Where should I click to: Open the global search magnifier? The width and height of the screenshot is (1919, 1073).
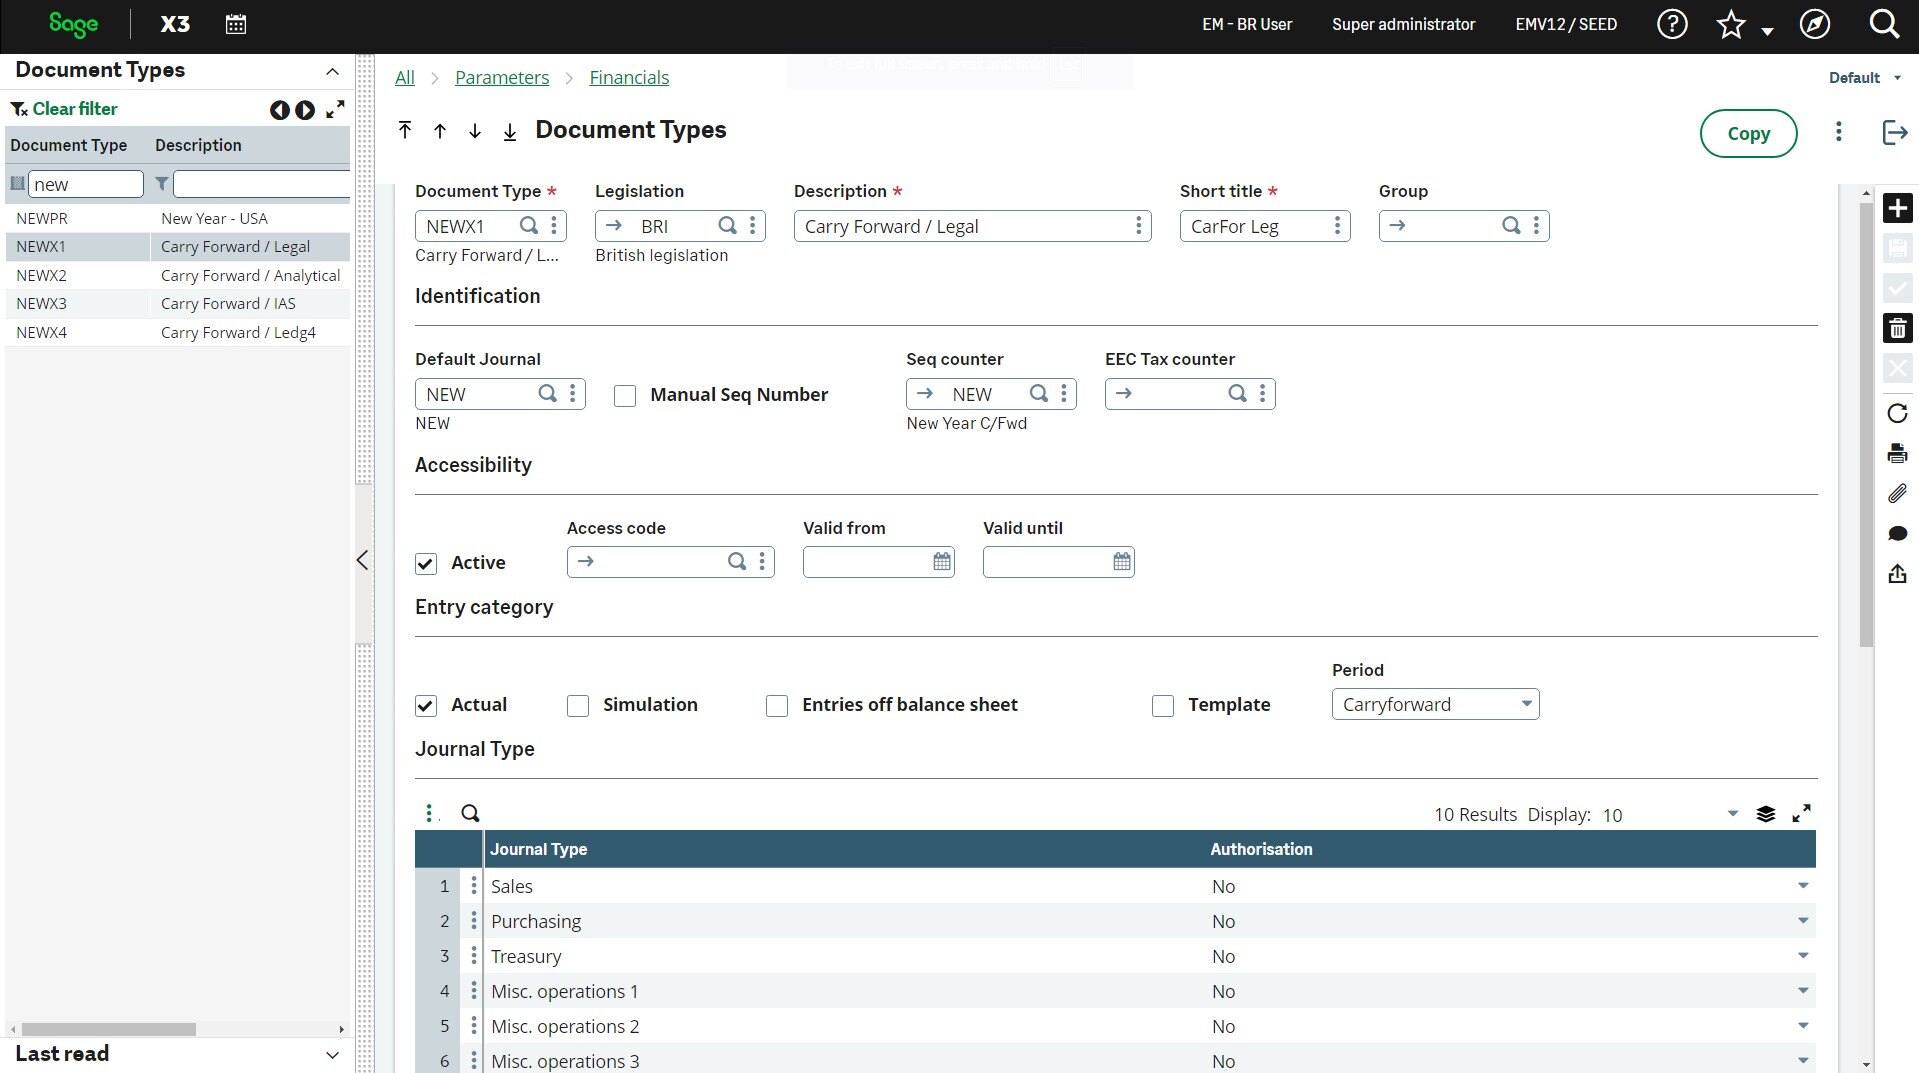click(1884, 24)
